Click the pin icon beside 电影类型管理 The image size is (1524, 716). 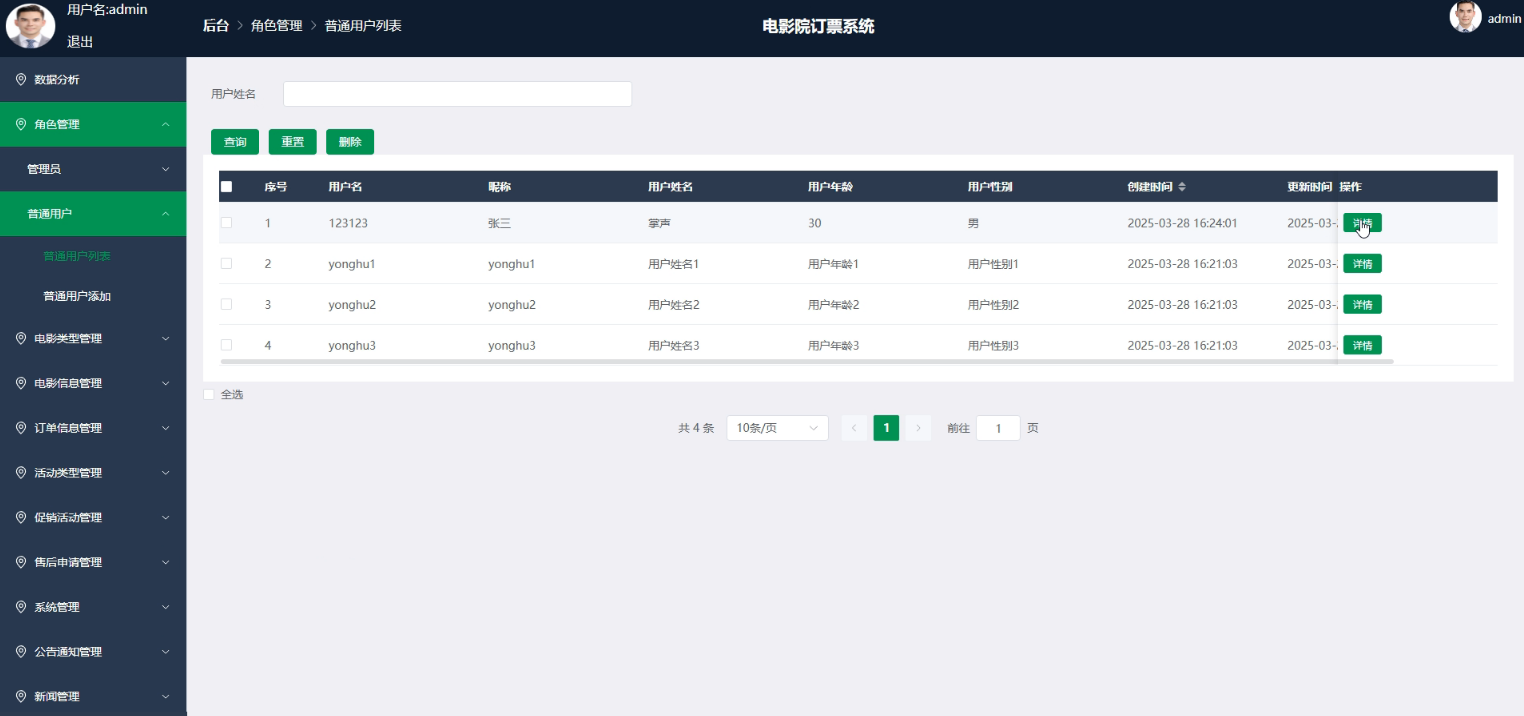pyautogui.click(x=21, y=338)
